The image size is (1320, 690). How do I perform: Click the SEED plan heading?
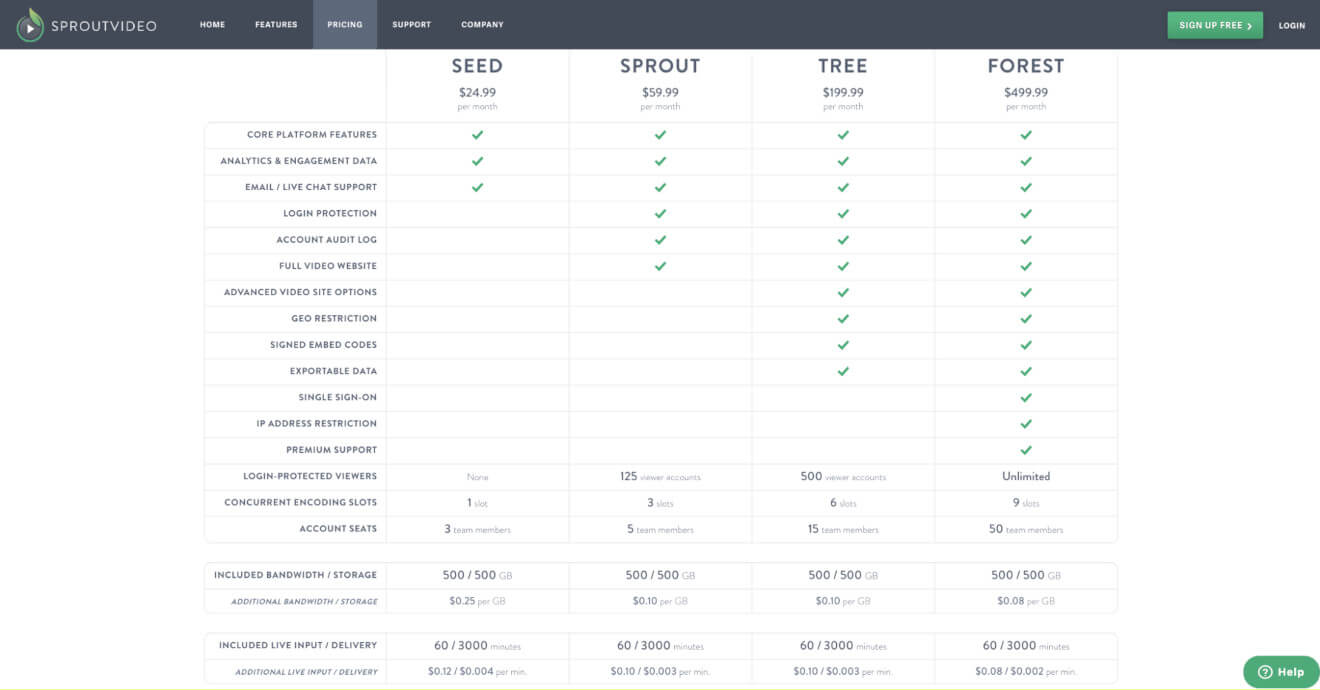[477, 66]
